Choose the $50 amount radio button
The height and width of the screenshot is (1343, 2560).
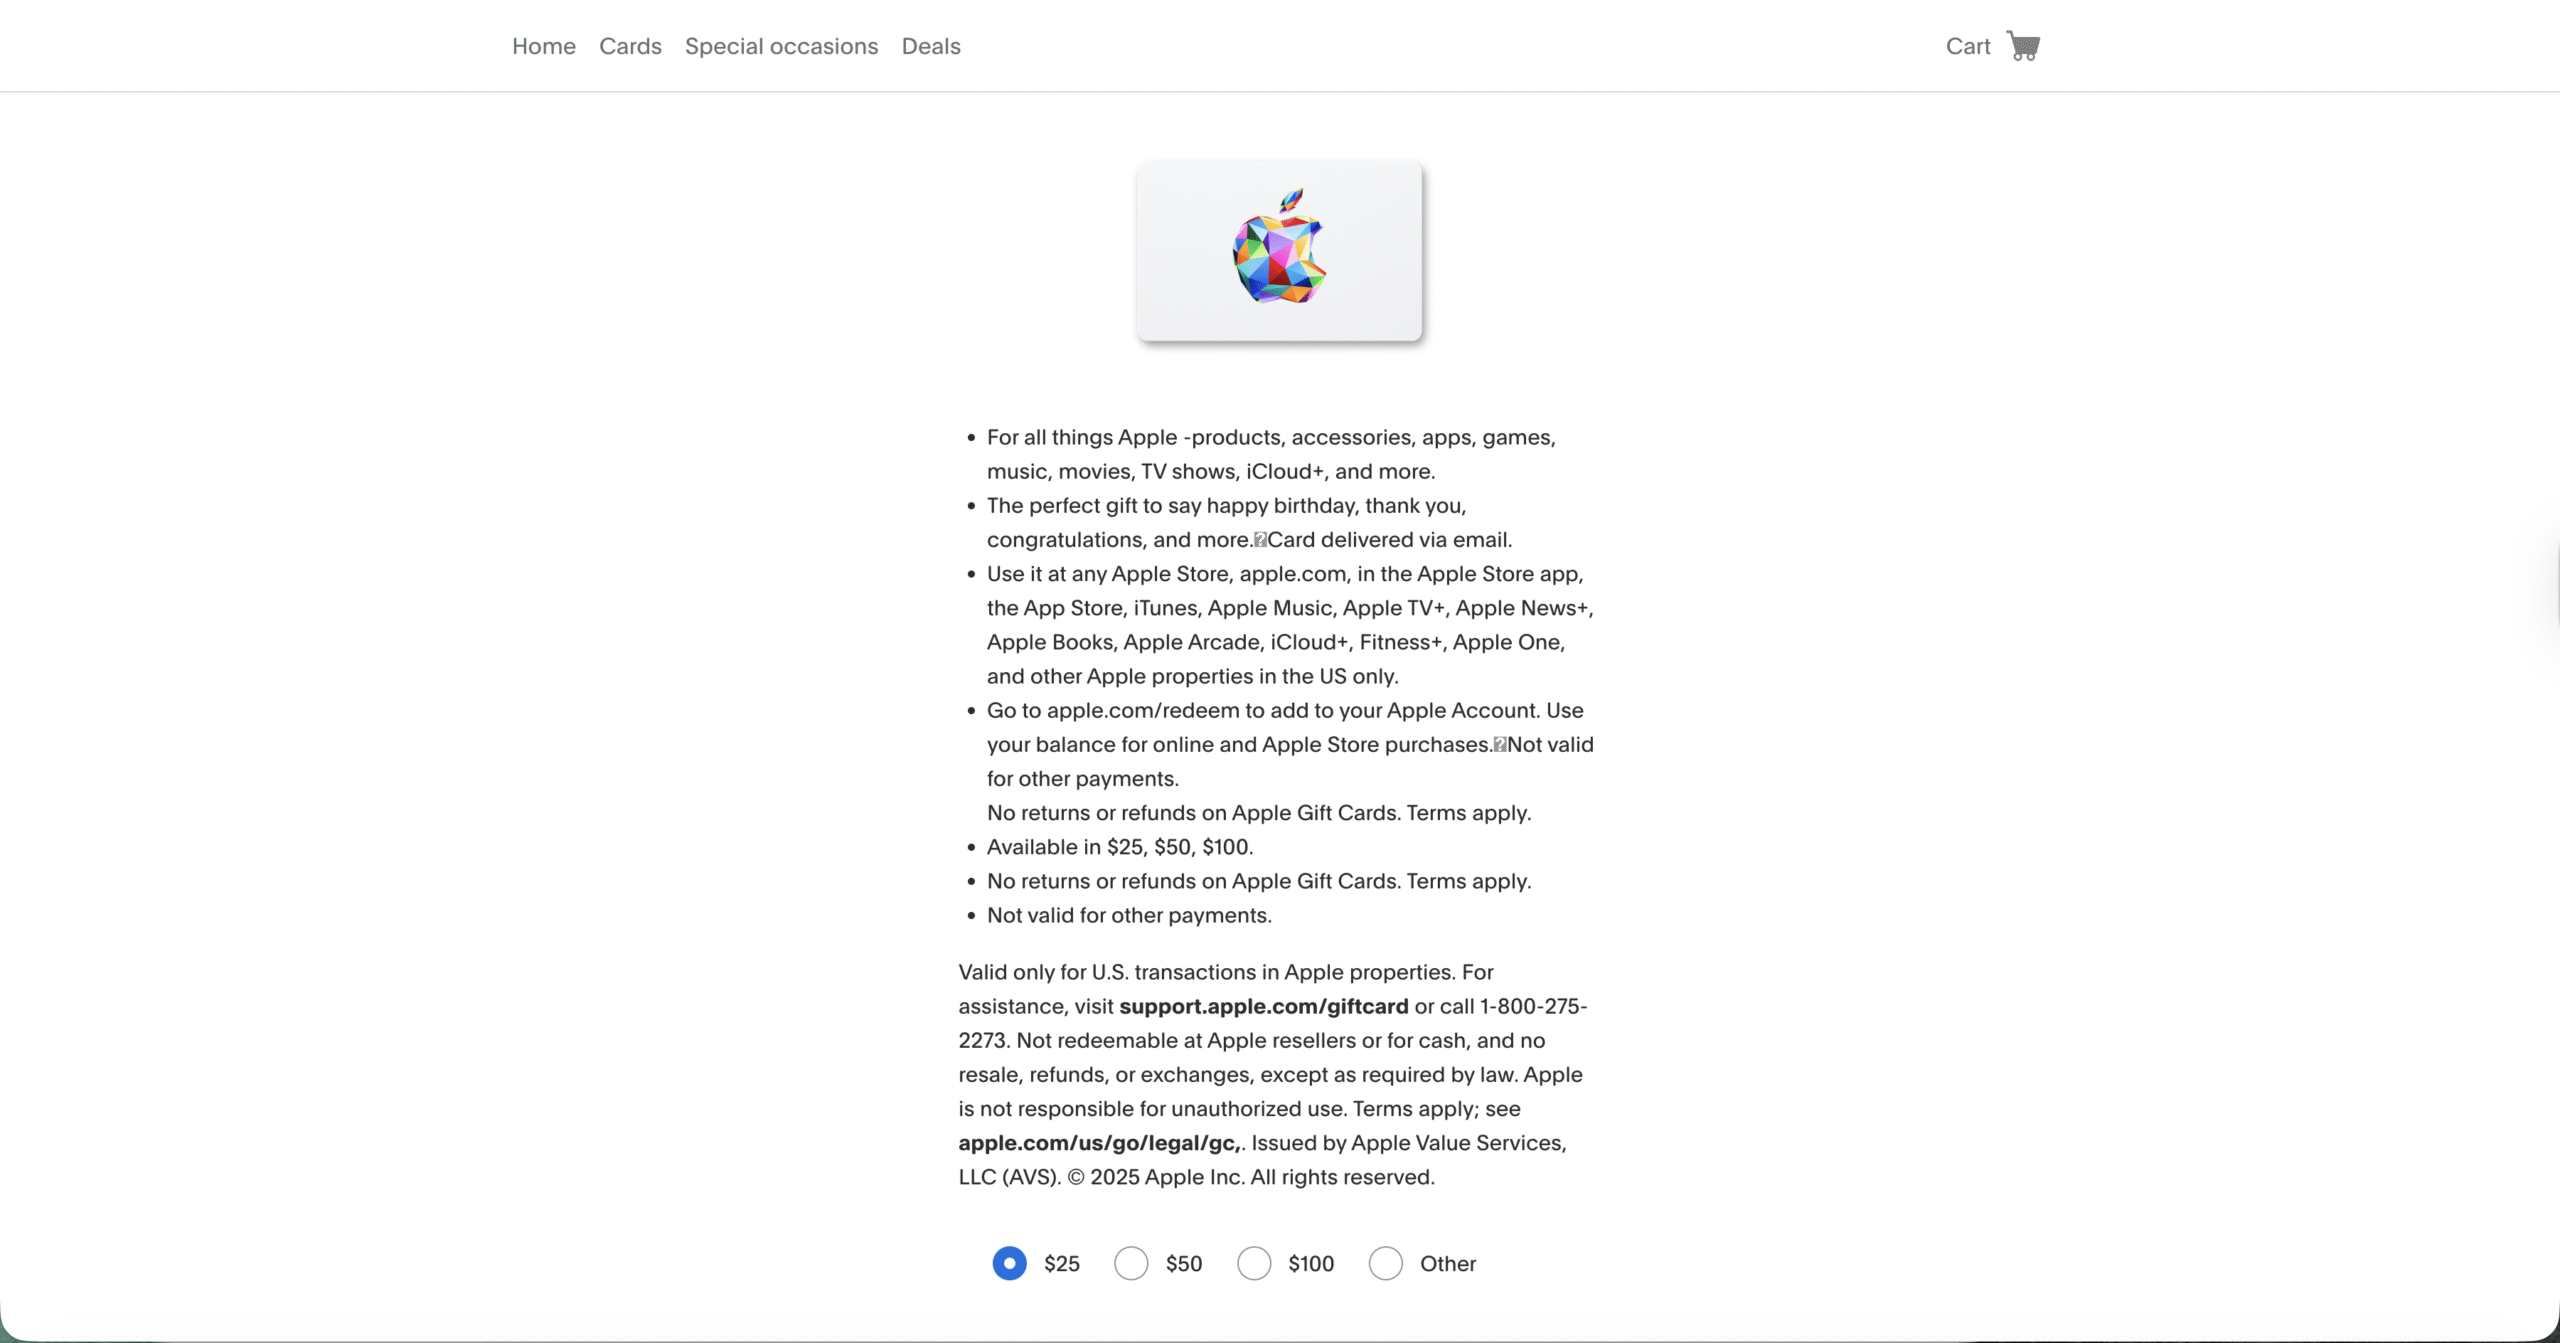tap(1131, 1263)
